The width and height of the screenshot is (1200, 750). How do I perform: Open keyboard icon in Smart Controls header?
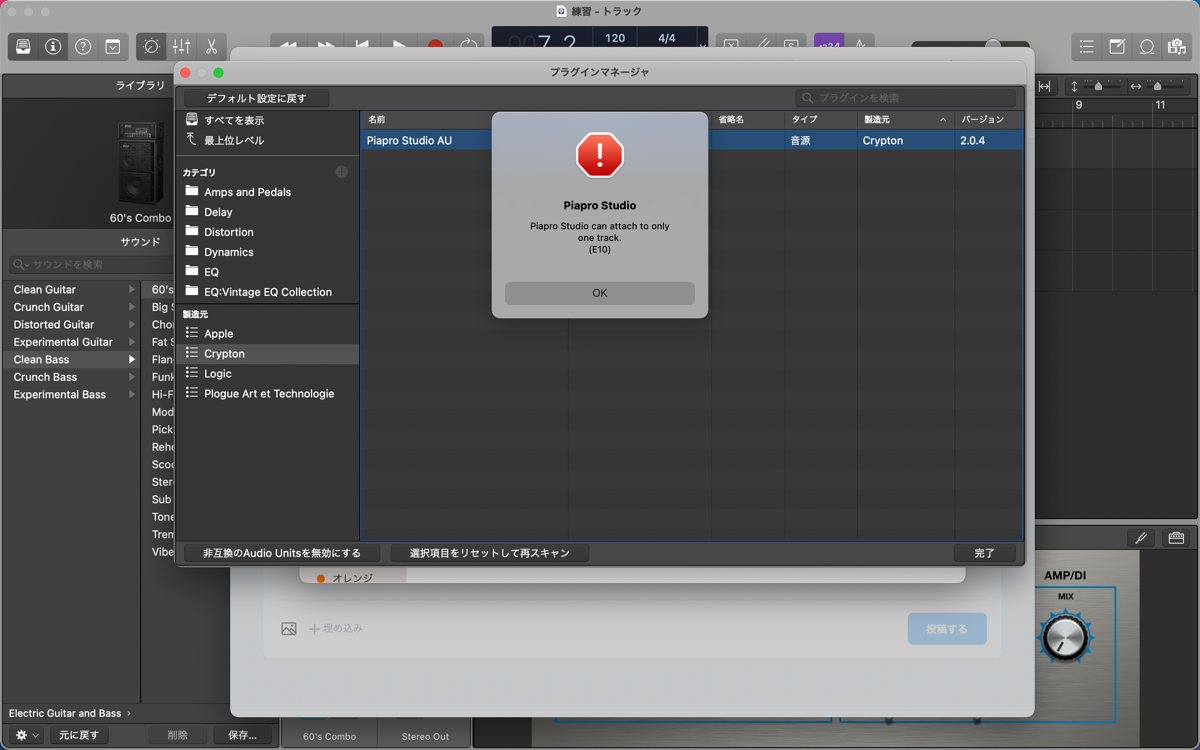[1176, 538]
